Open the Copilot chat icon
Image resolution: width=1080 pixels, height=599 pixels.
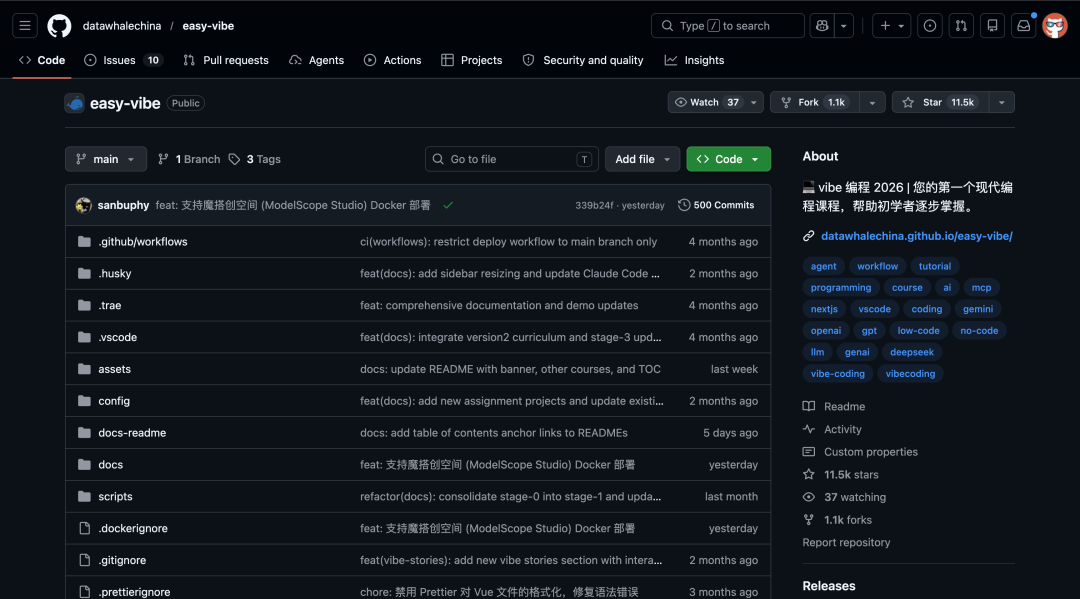[x=822, y=26]
